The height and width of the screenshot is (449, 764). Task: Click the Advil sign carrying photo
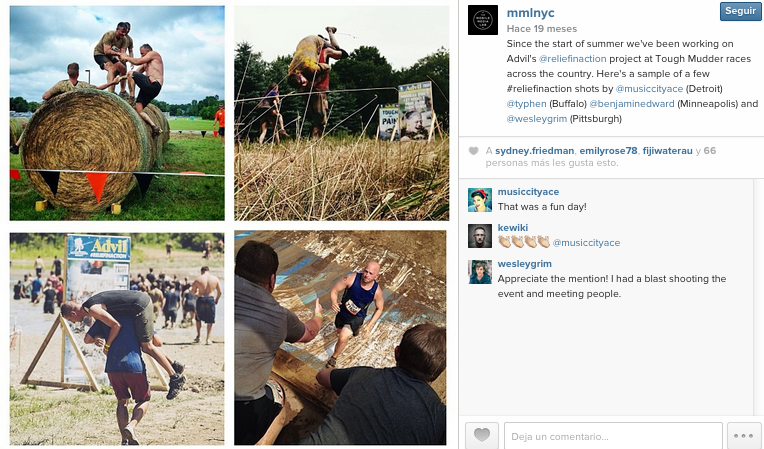[117, 339]
